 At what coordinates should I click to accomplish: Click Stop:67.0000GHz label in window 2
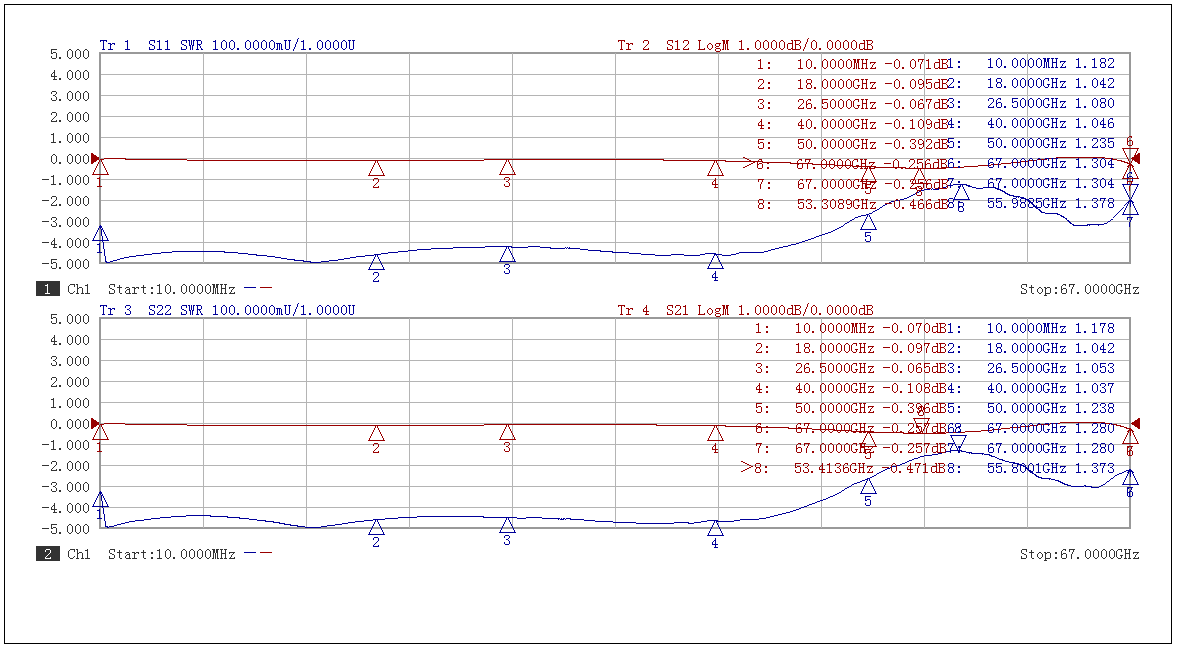point(1079,554)
